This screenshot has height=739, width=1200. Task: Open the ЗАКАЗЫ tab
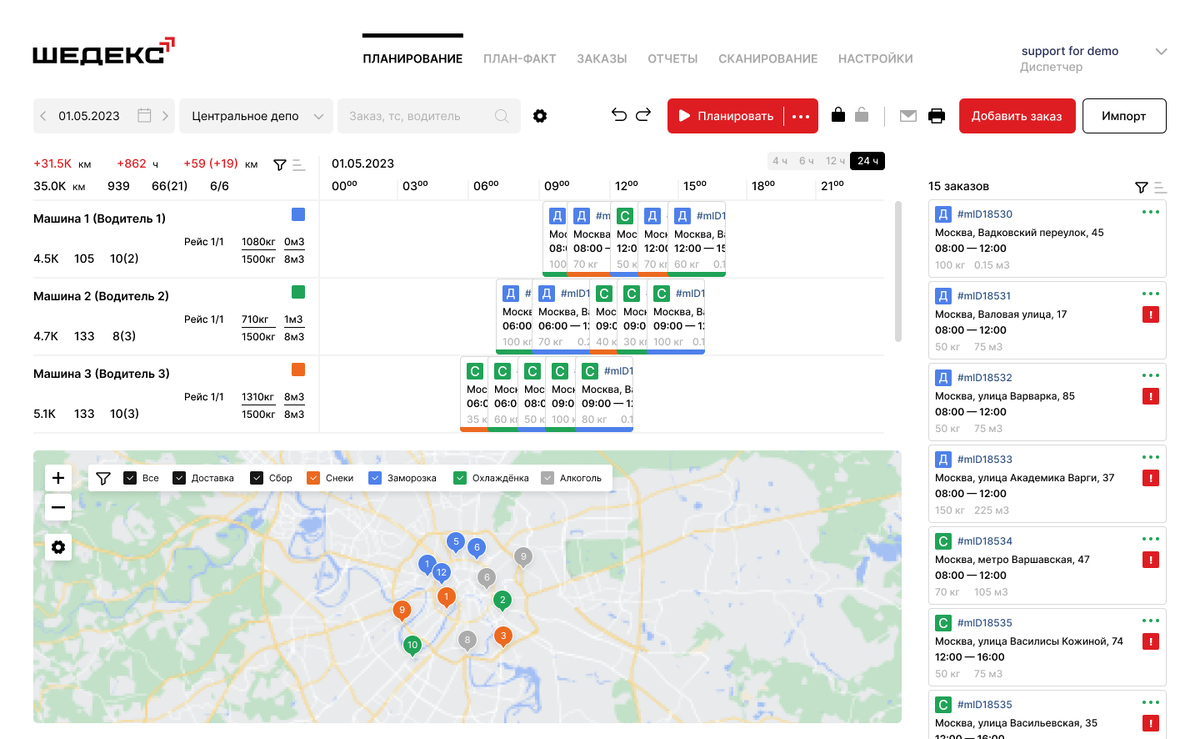pyautogui.click(x=602, y=59)
